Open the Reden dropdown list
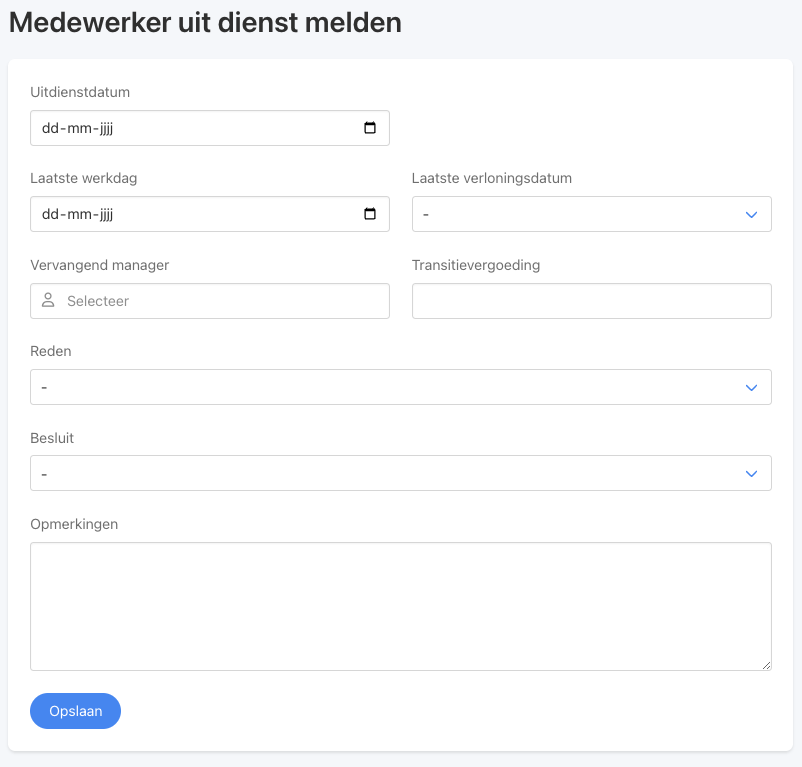Image resolution: width=802 pixels, height=767 pixels. click(x=400, y=387)
